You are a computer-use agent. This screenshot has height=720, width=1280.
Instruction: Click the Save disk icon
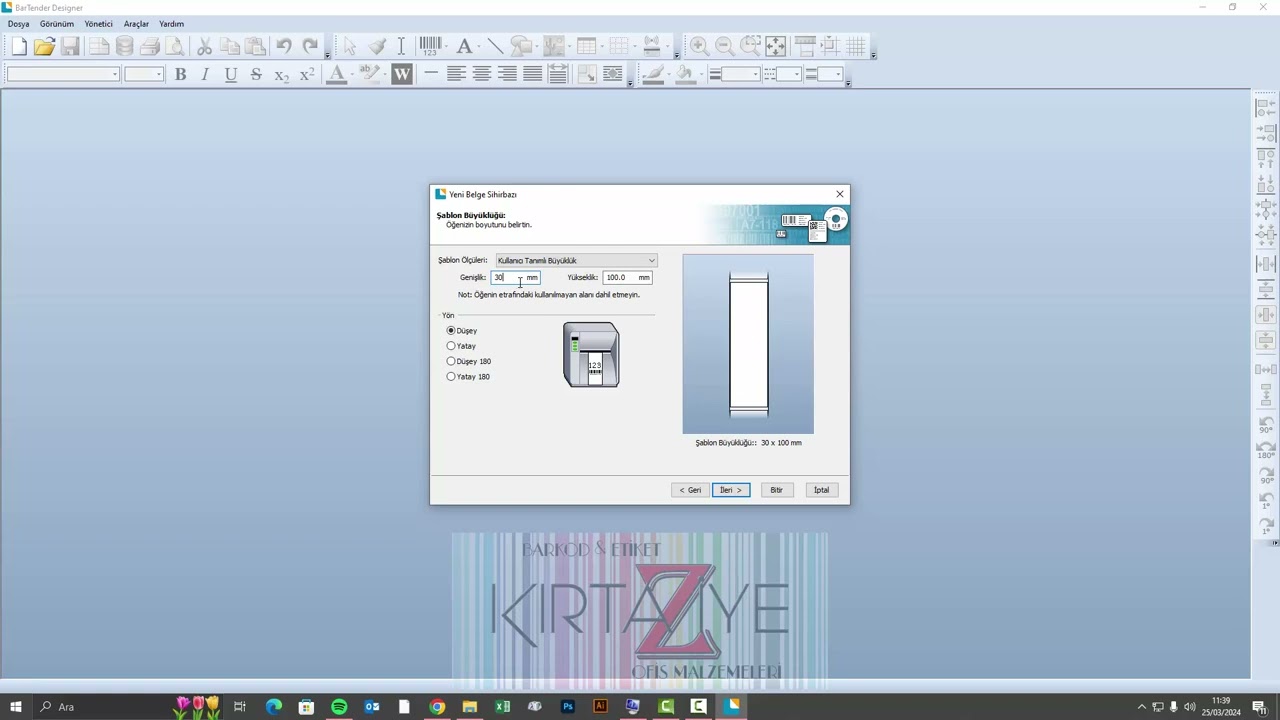coord(70,46)
